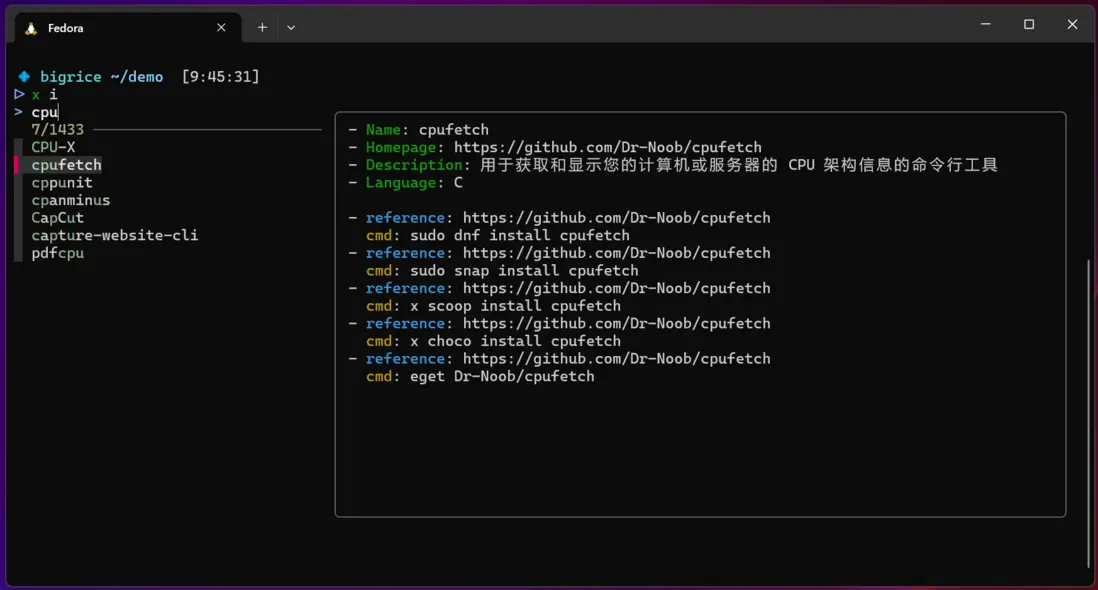Click the terminal vertical scrollbar thumb
The image size is (1098, 590).
1089,410
